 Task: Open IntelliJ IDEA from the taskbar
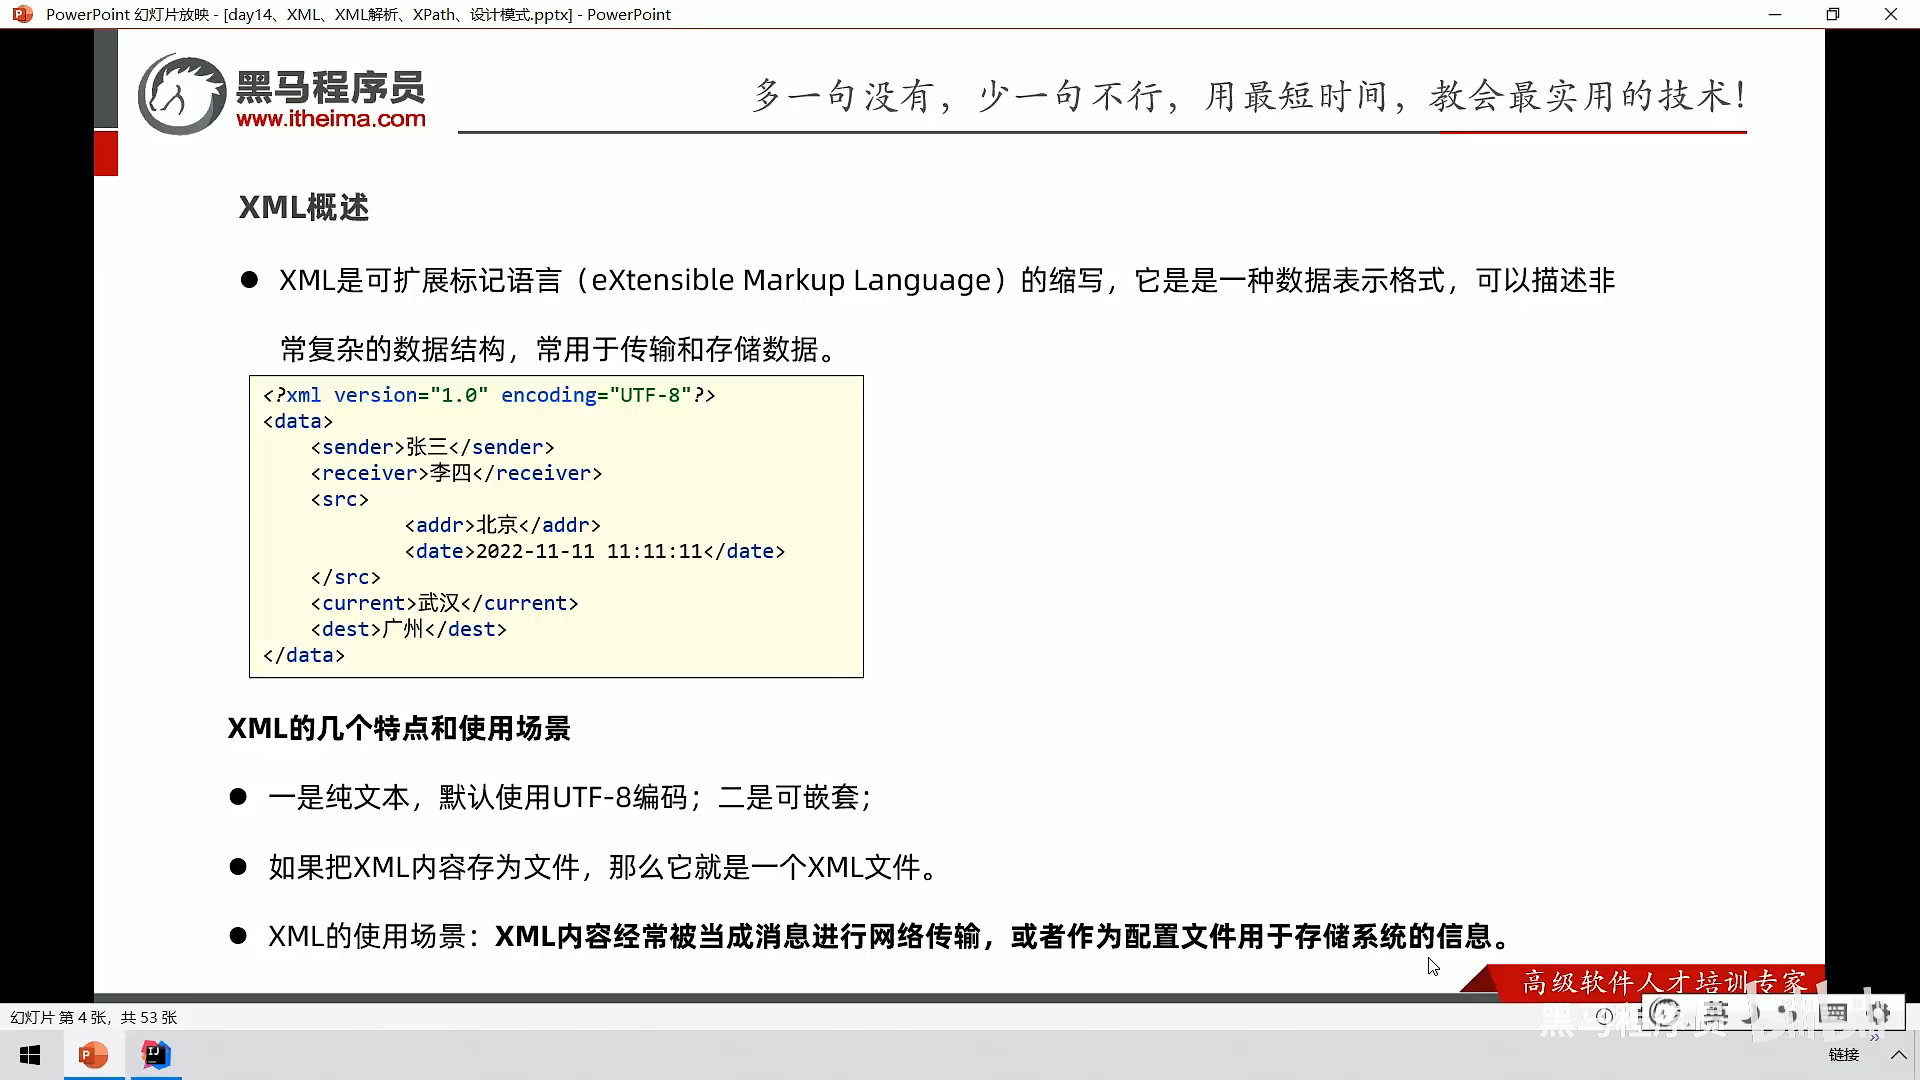[x=156, y=1055]
